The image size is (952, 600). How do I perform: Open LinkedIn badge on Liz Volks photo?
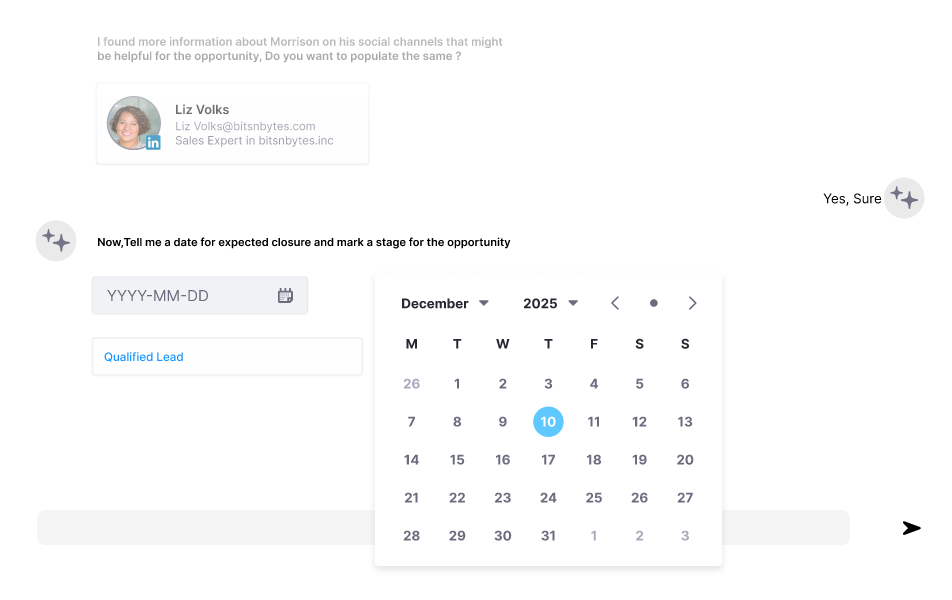click(153, 143)
